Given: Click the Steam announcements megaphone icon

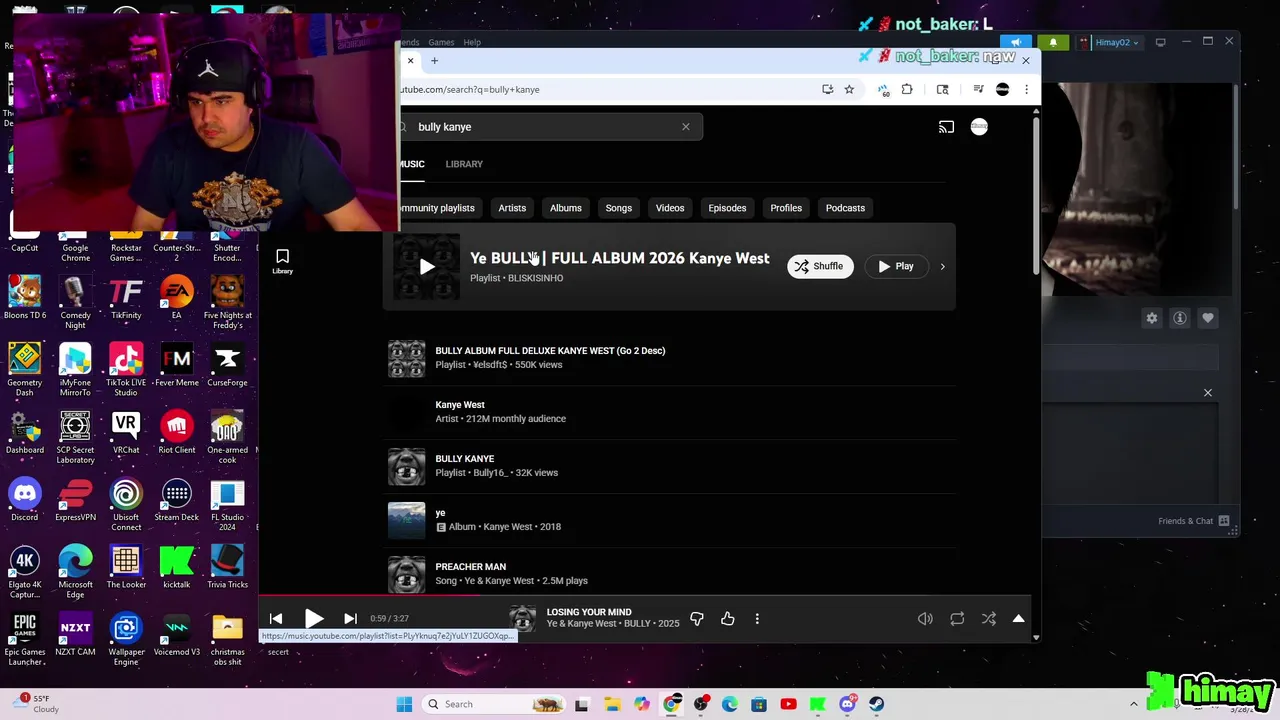Looking at the screenshot, I should pos(1016,42).
